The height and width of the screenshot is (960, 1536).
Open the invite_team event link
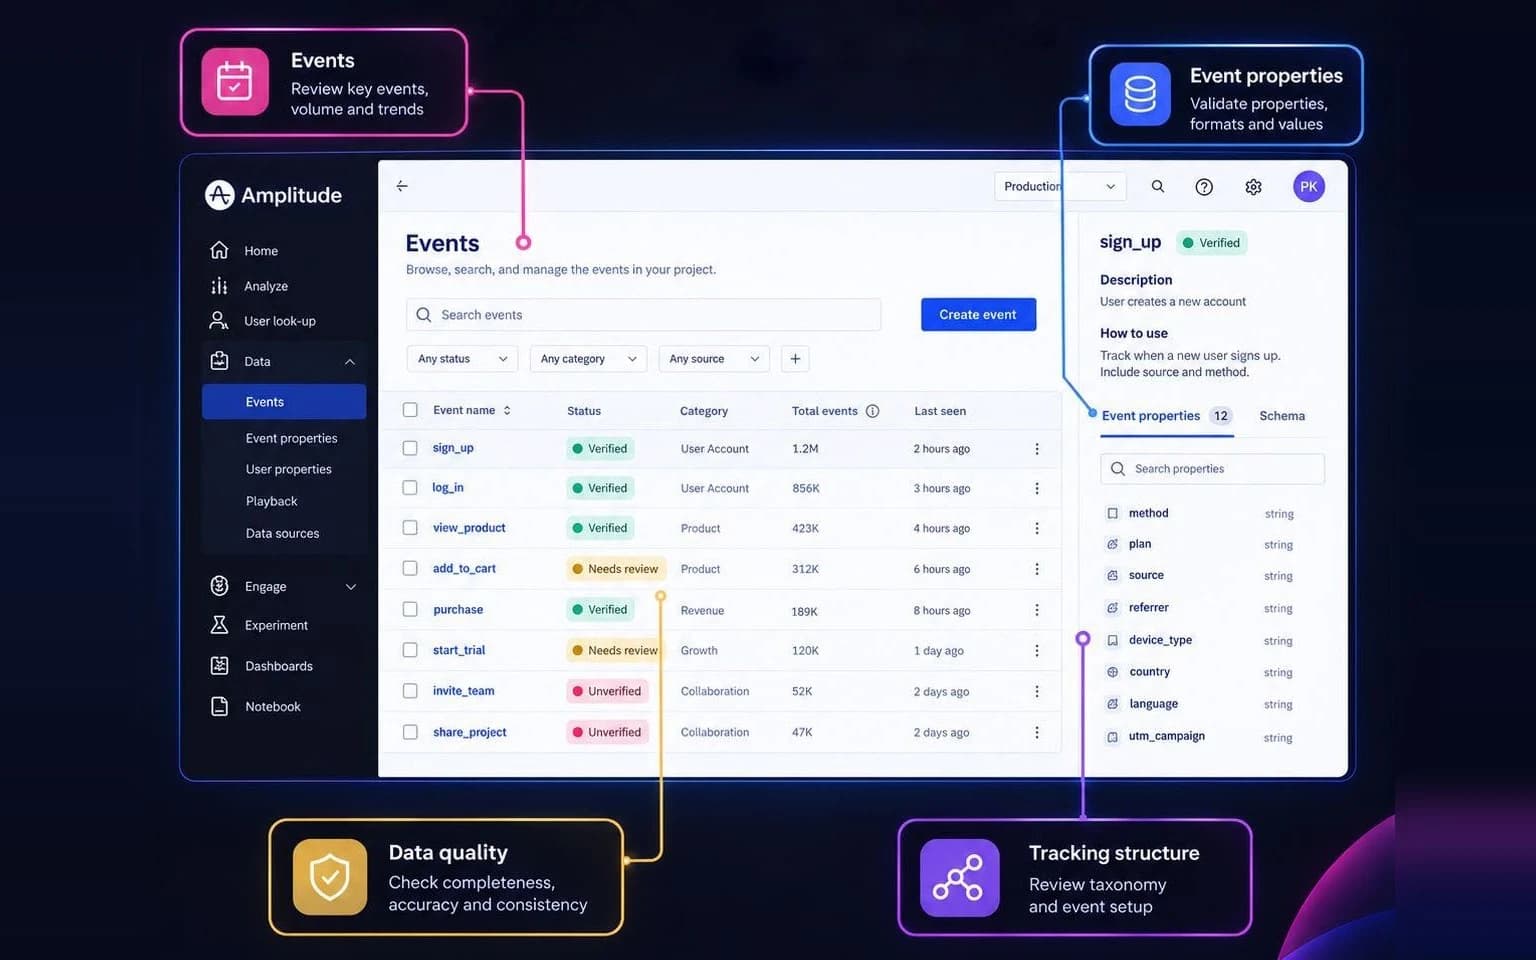(463, 691)
